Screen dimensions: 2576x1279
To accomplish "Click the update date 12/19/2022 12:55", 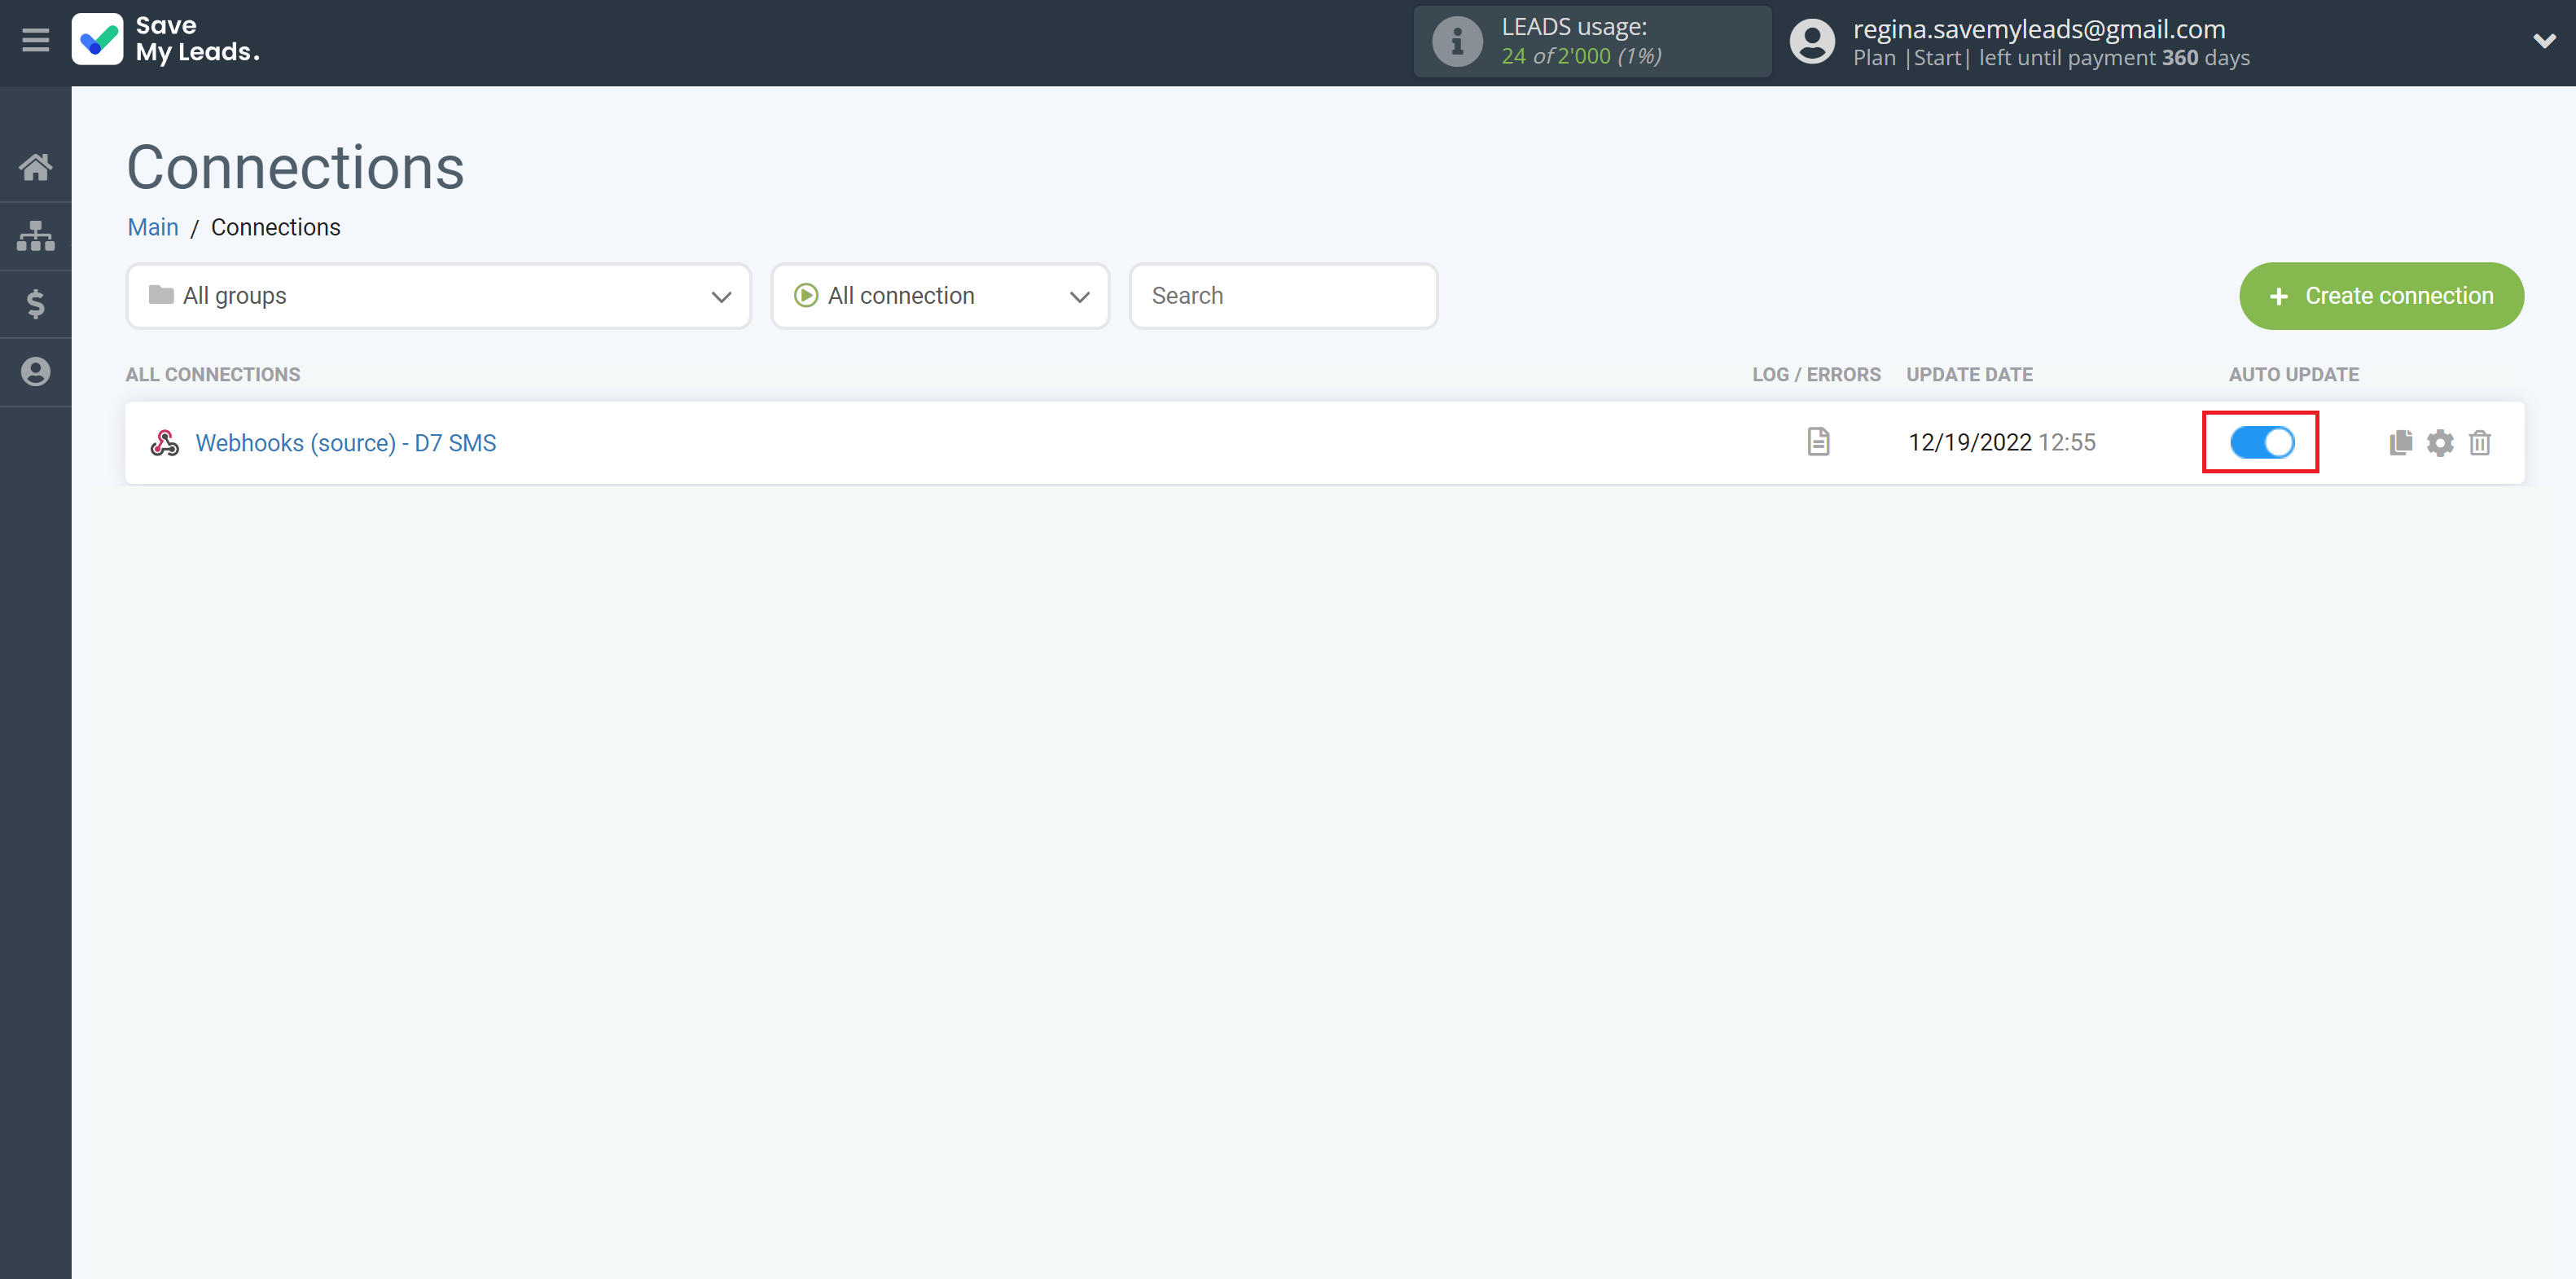I will [2001, 443].
